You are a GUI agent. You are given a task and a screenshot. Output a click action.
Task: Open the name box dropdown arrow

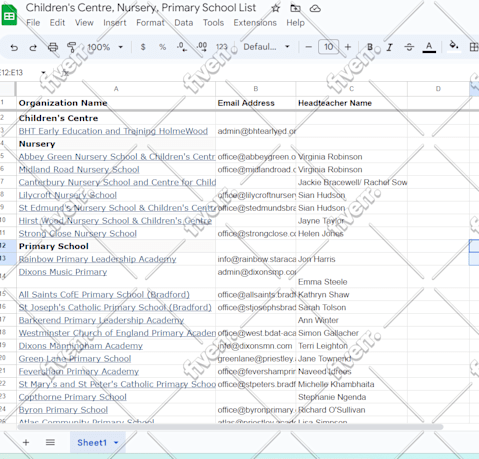tap(43, 73)
